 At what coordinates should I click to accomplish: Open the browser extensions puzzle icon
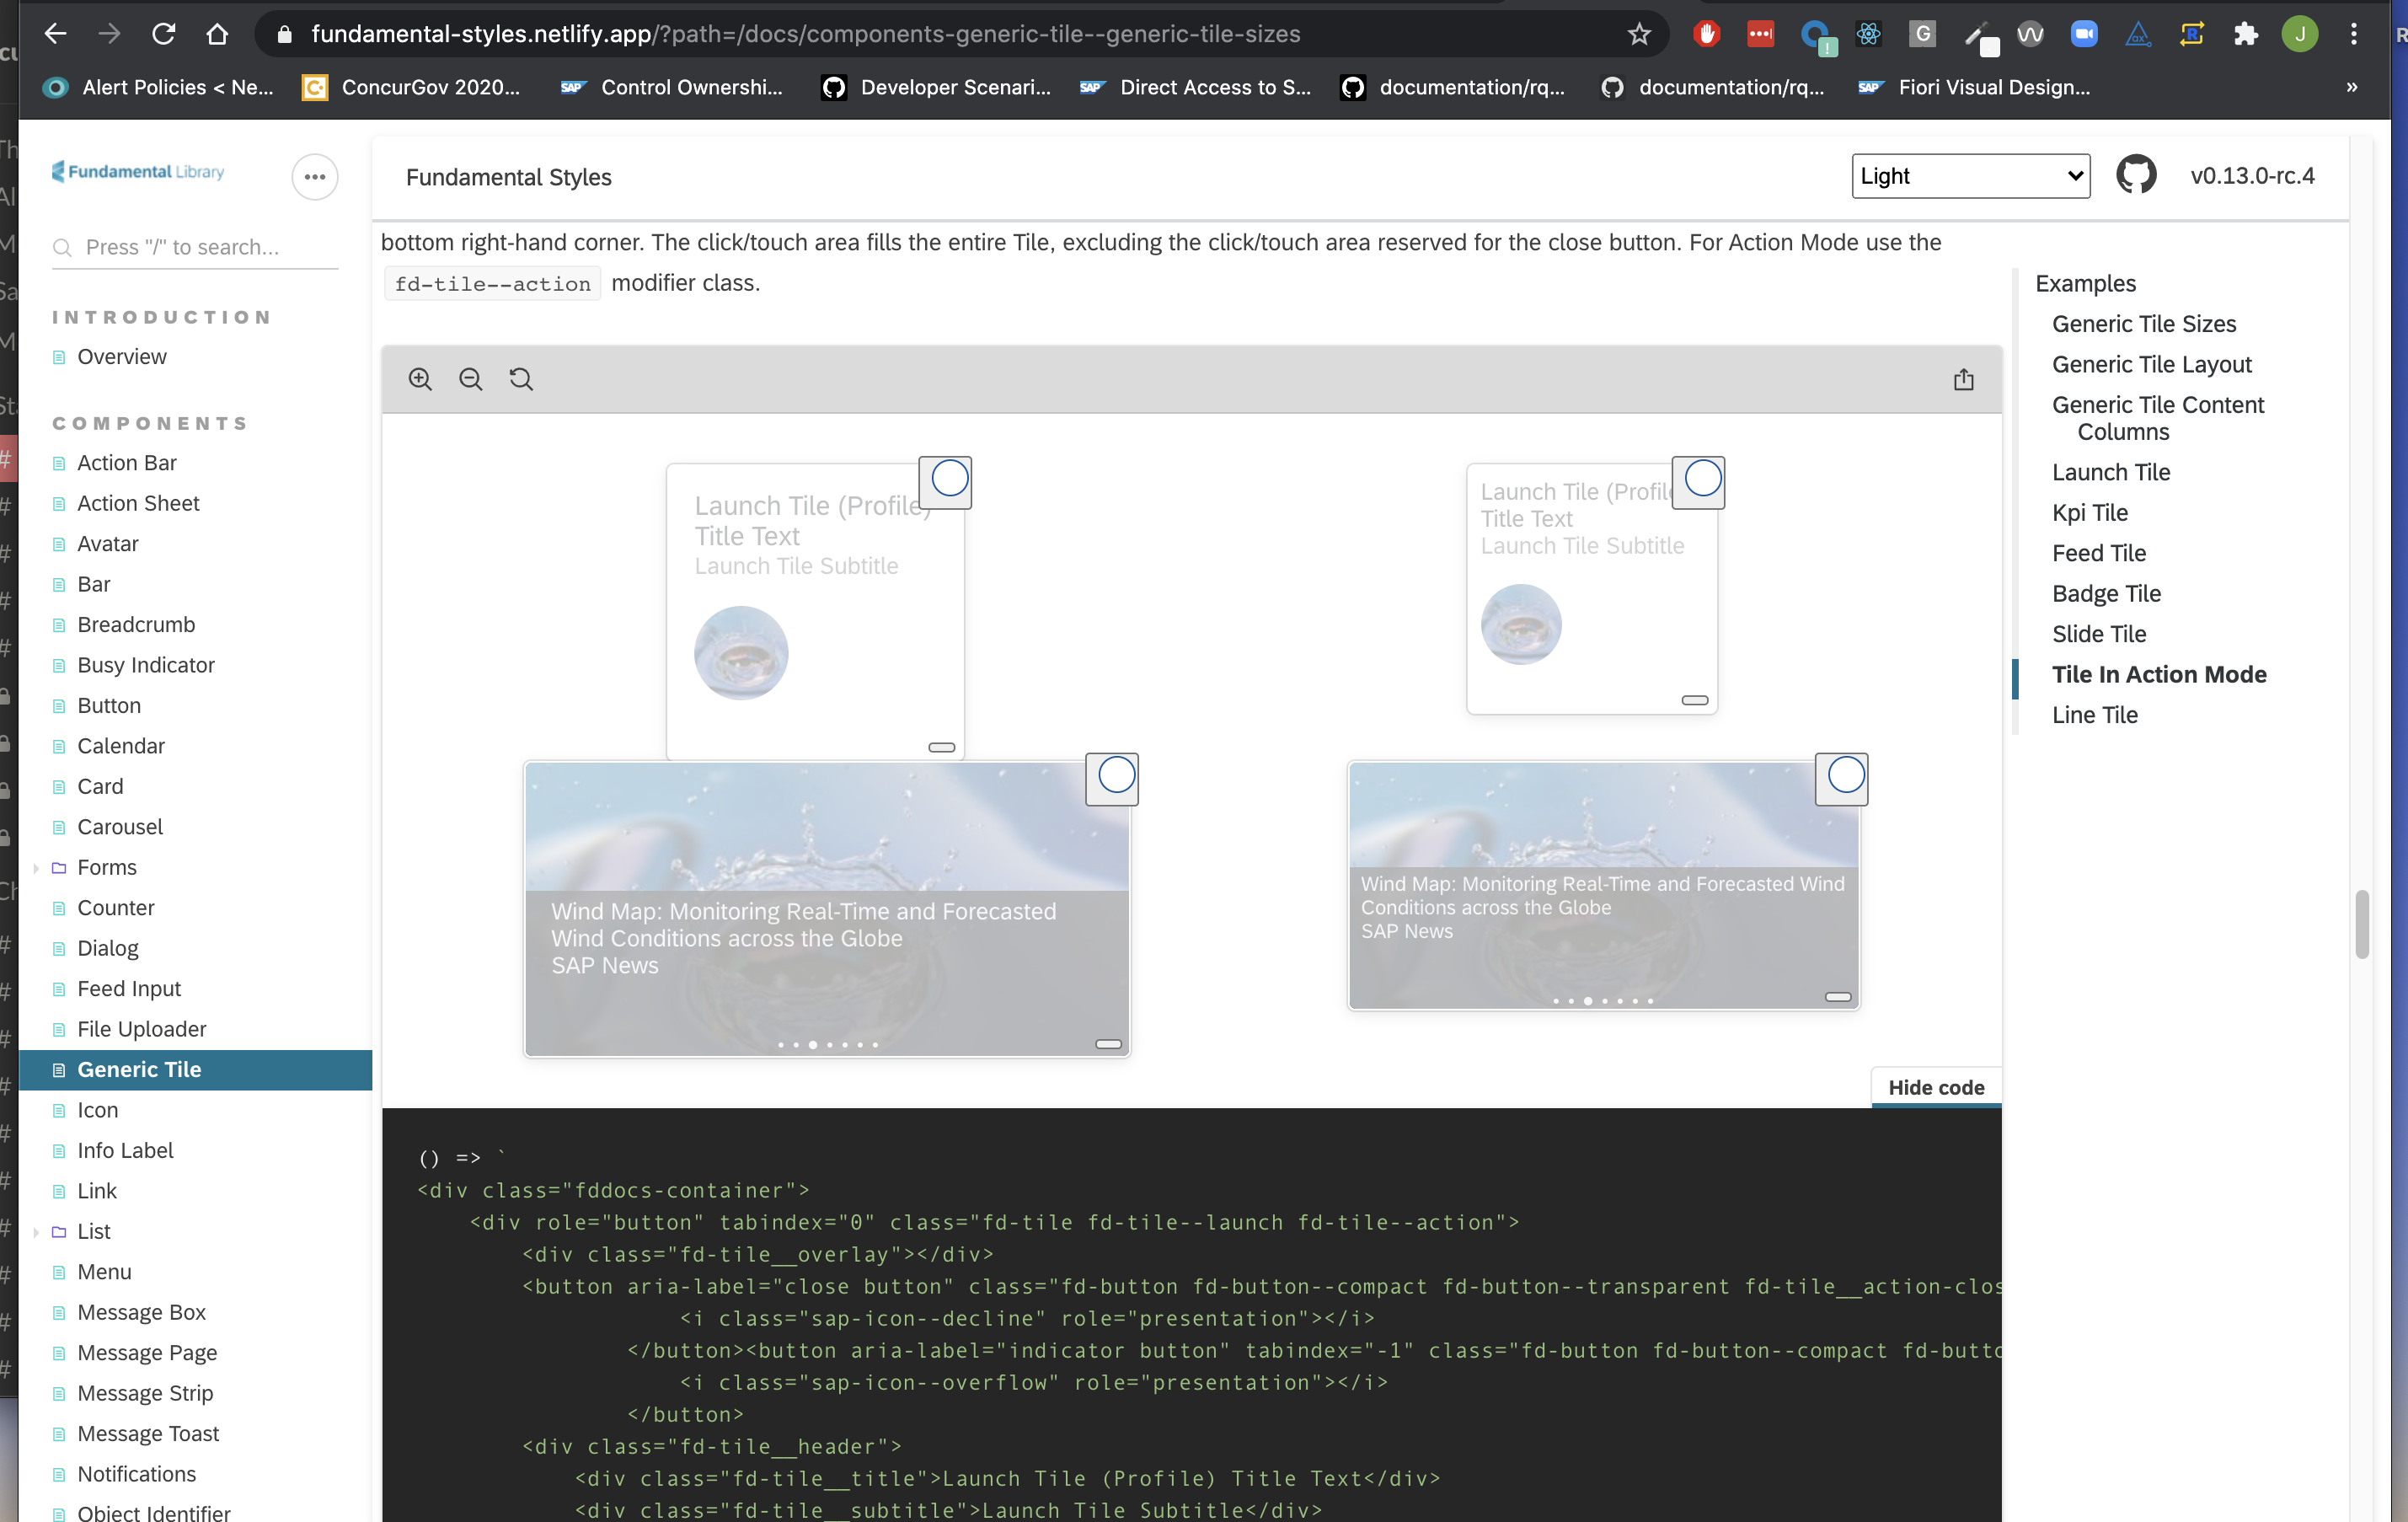coord(2246,34)
